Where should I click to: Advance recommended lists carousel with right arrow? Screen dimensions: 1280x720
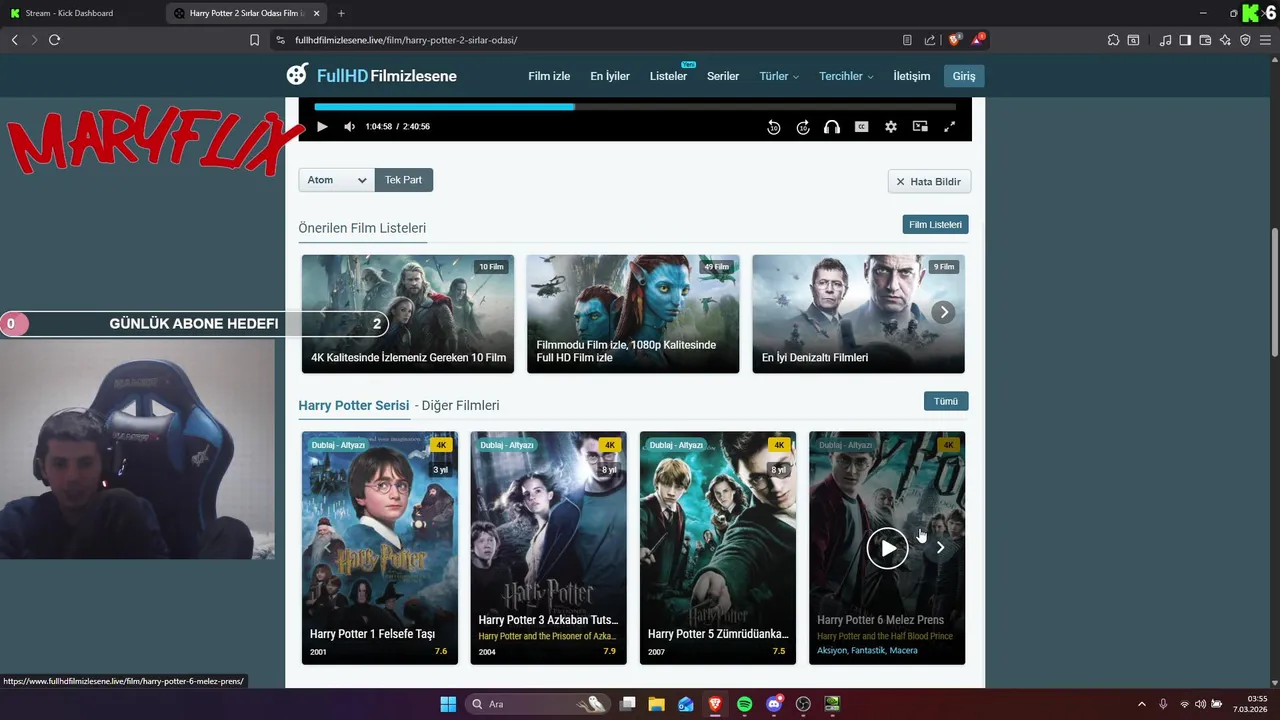(943, 312)
